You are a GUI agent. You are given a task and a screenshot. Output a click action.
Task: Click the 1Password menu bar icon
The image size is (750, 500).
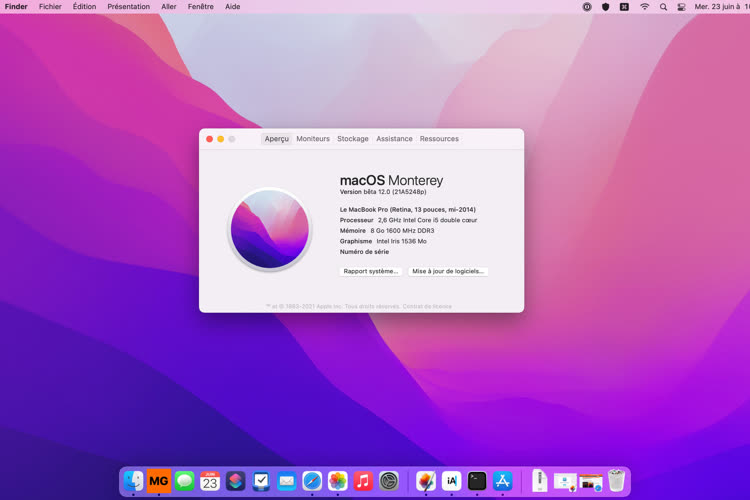[587, 7]
